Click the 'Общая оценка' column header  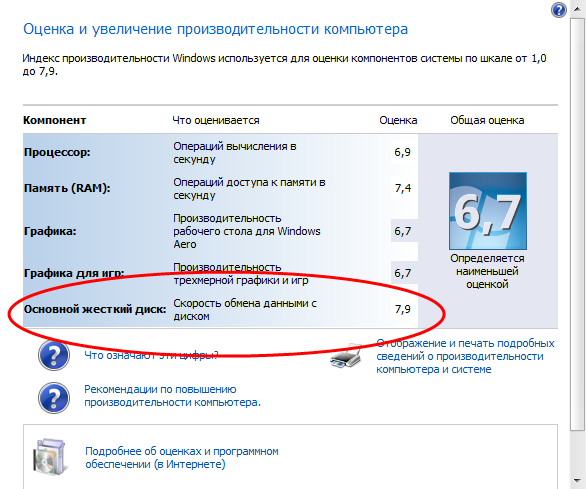pyautogui.click(x=487, y=120)
